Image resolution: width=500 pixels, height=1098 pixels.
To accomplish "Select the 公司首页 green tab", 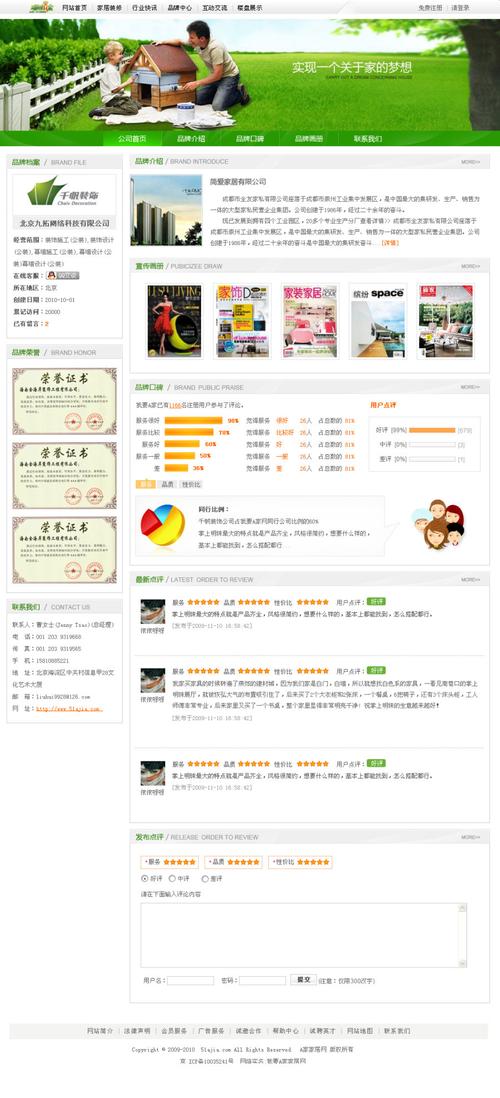I will pos(132,139).
